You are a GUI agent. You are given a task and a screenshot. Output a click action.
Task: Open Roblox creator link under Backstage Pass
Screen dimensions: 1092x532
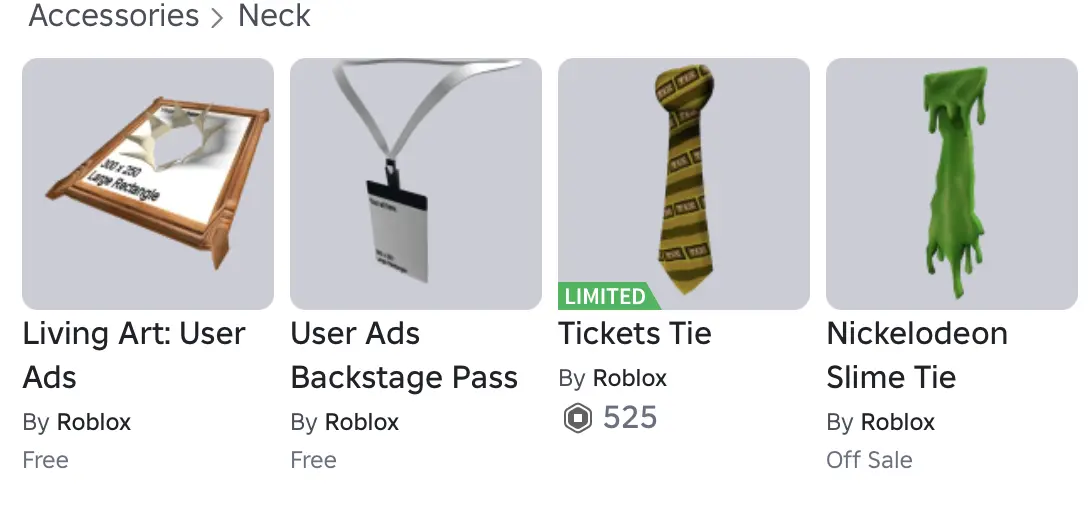(x=362, y=422)
